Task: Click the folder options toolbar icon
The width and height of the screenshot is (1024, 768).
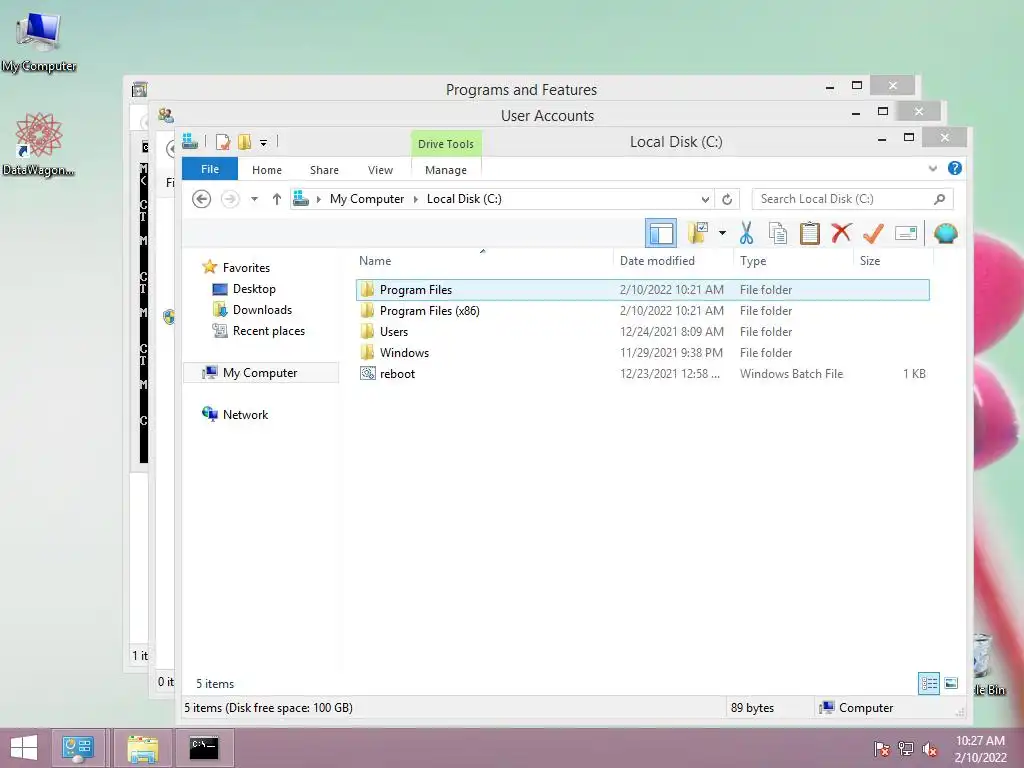Action: click(x=697, y=233)
